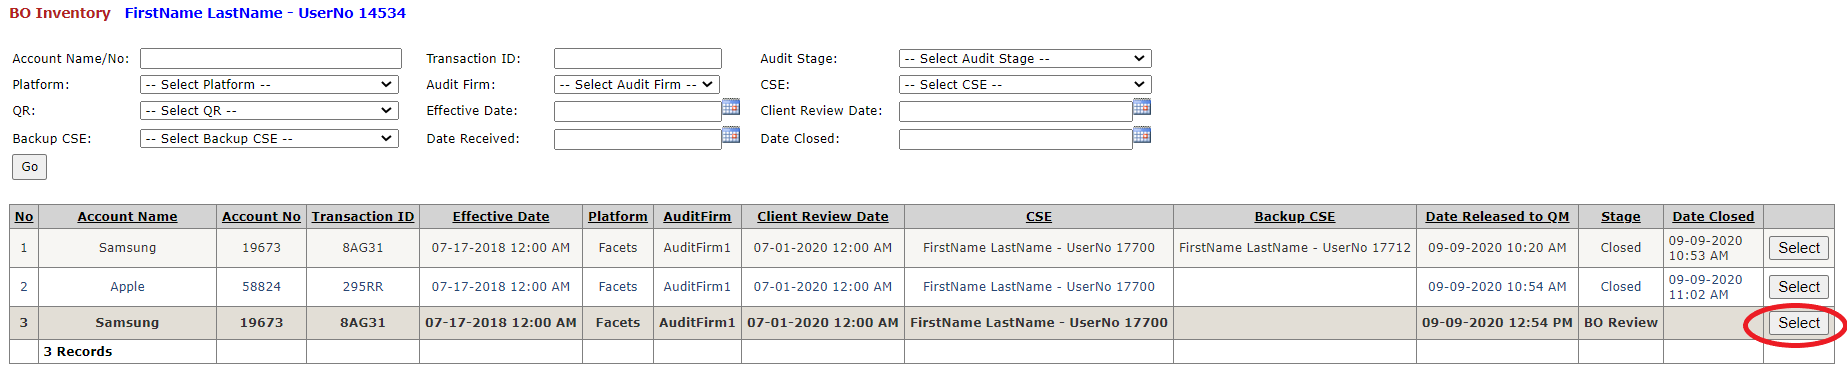Sort by Date Released to QM header
This screenshot has height=381, width=1847.
[x=1497, y=217]
